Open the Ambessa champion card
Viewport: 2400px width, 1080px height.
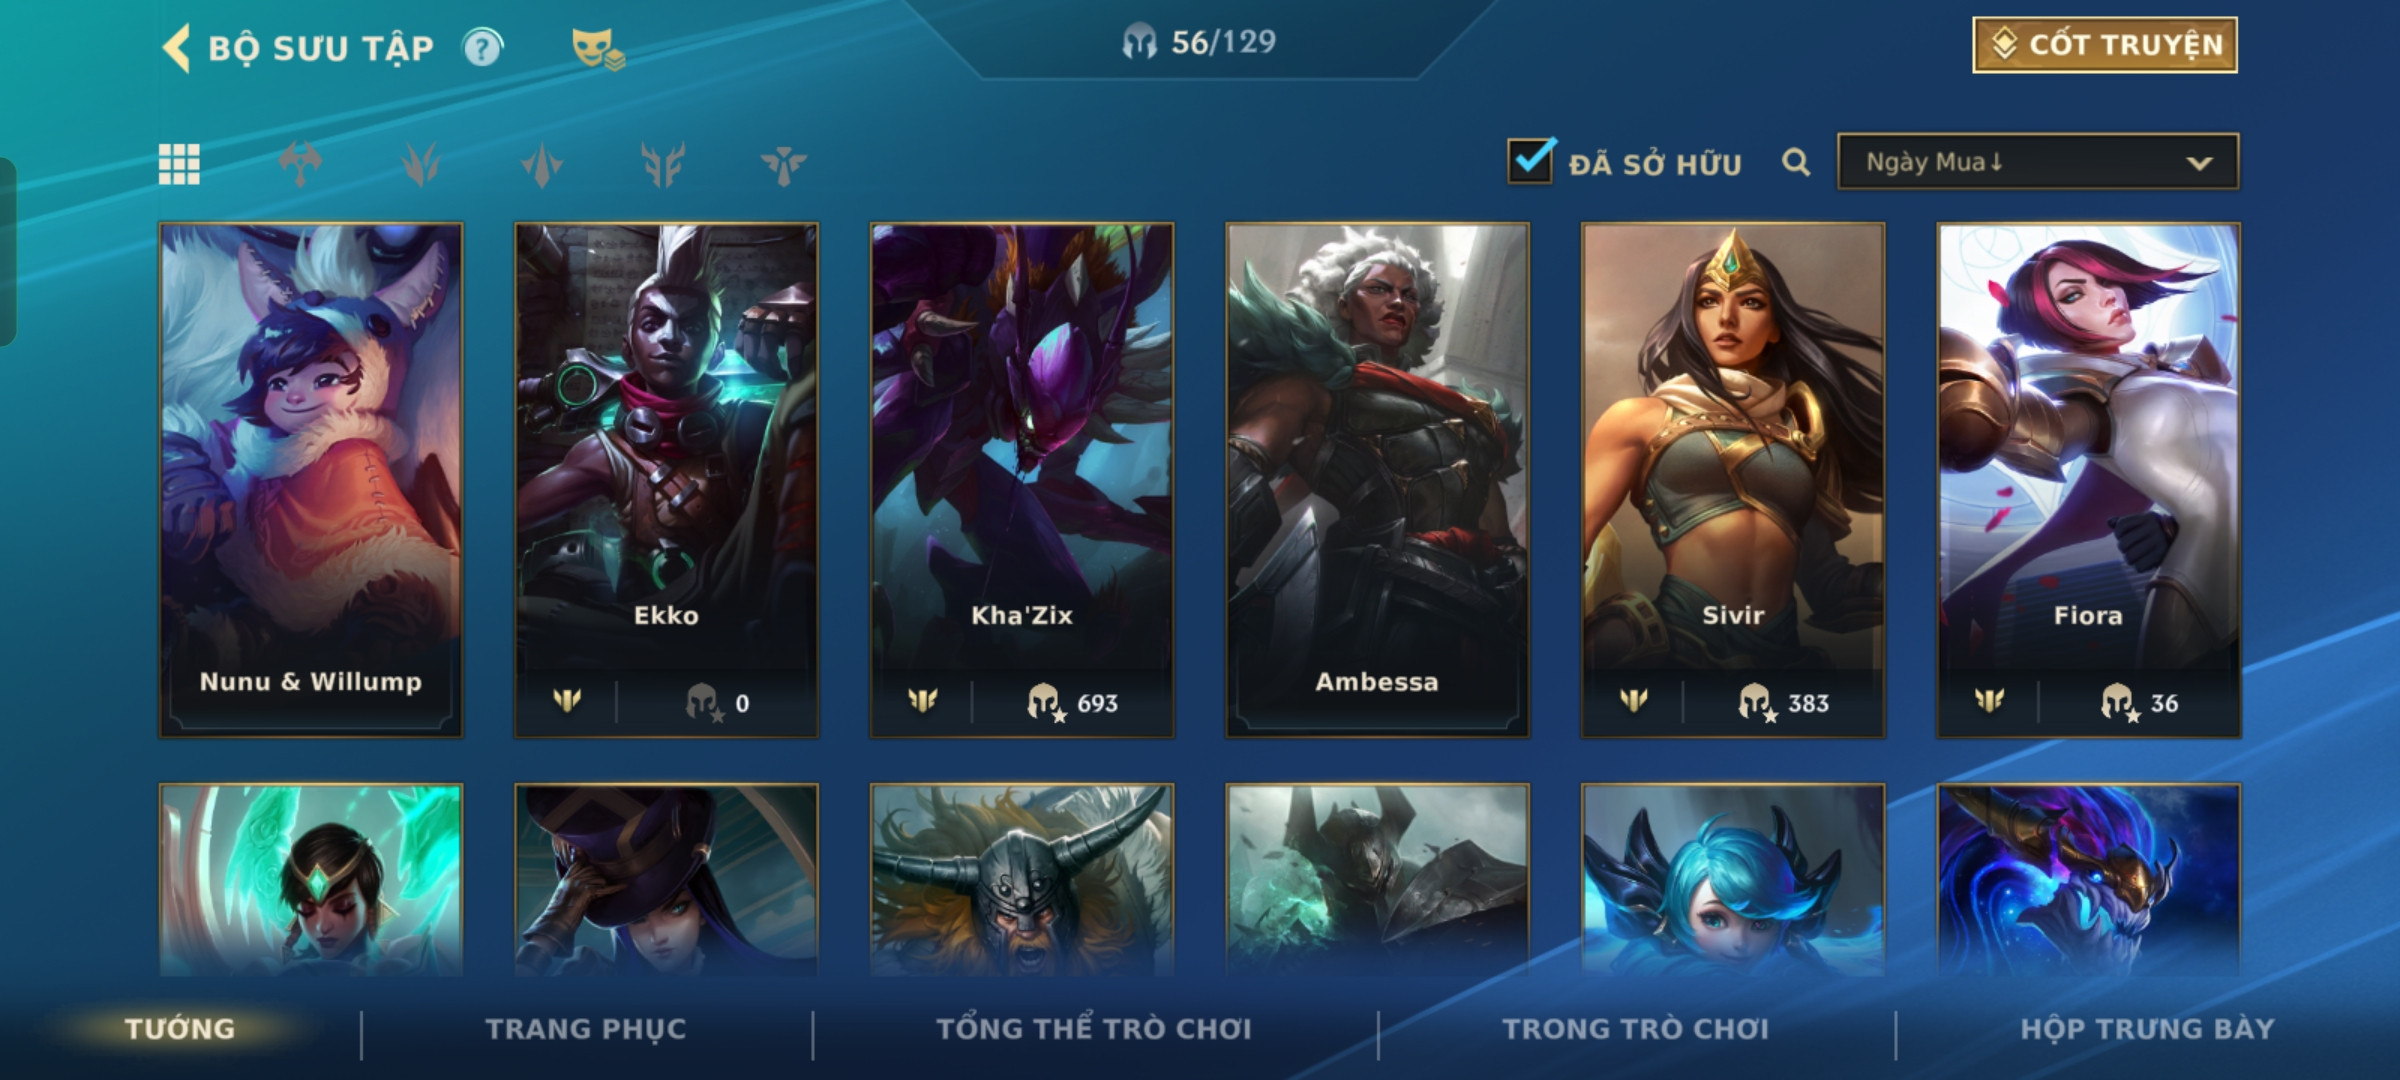click(1378, 480)
